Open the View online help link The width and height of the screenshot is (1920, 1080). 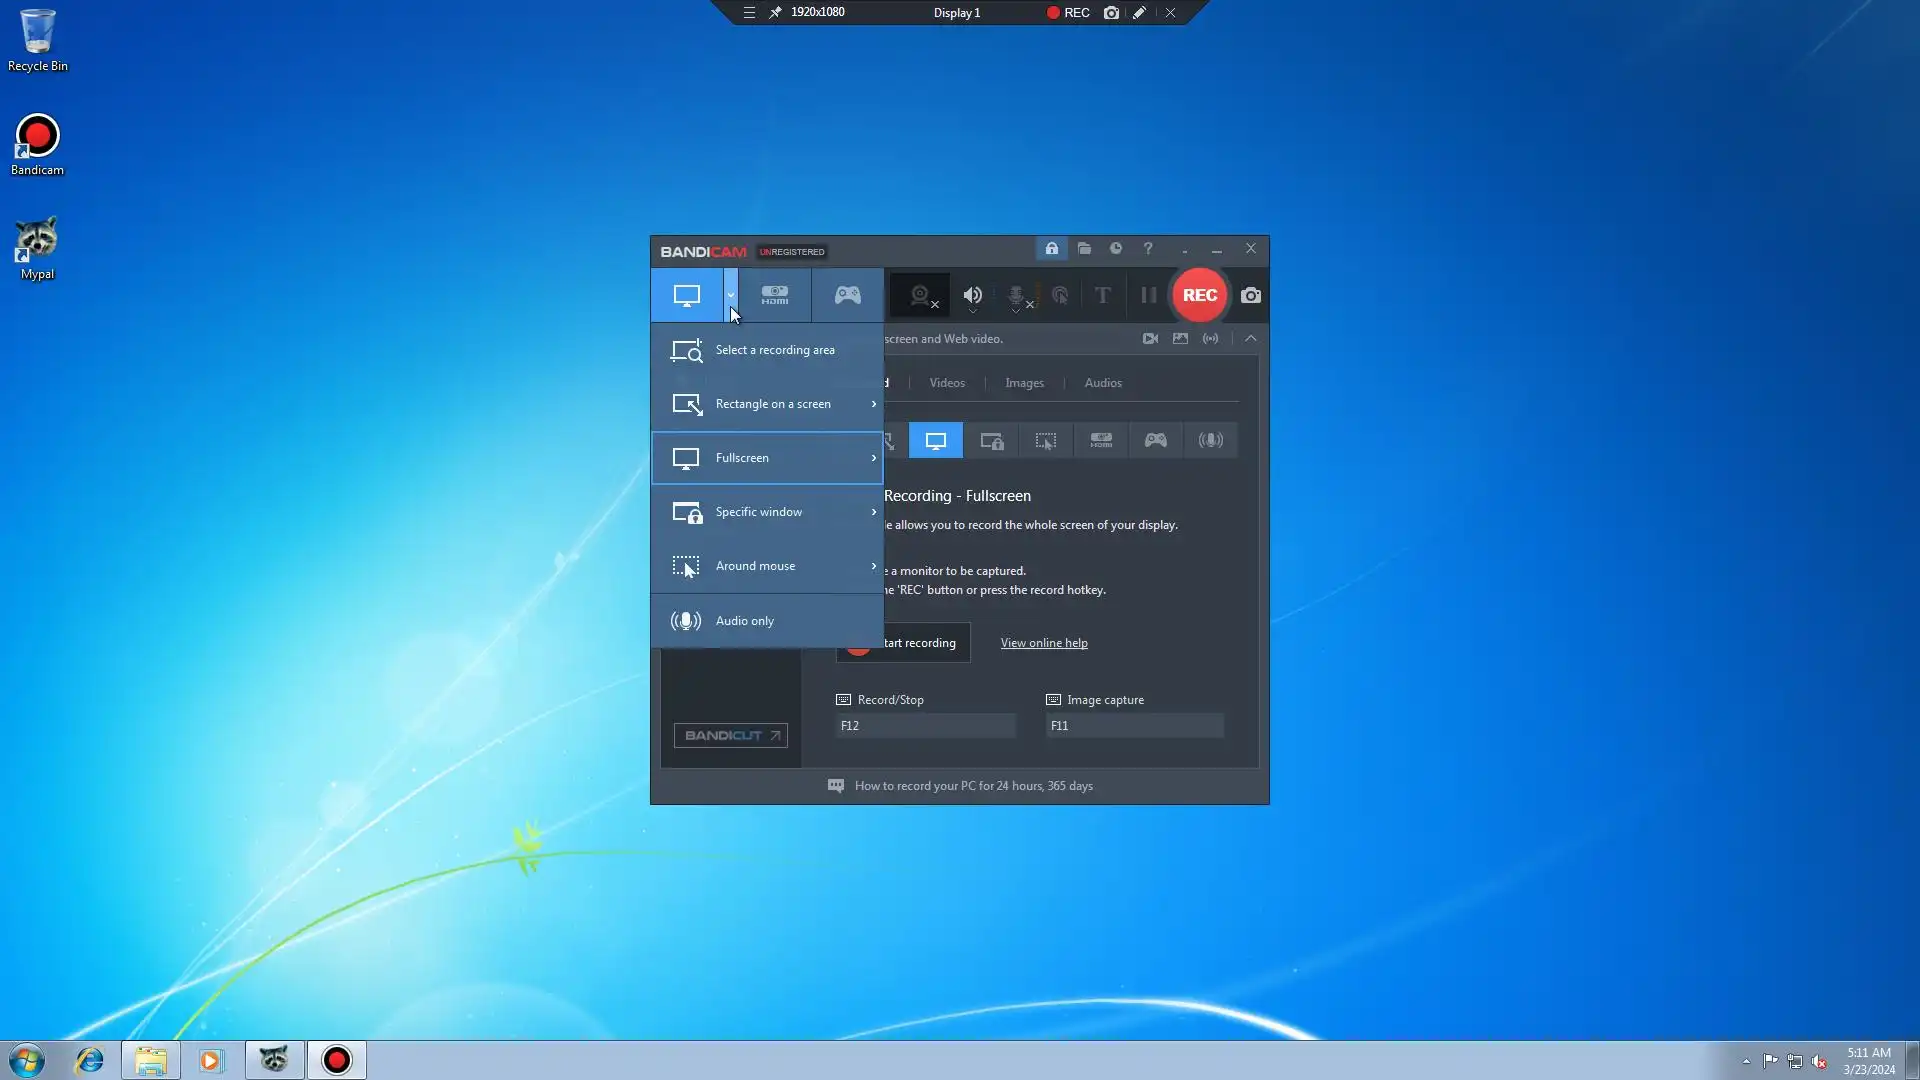[1043, 643]
